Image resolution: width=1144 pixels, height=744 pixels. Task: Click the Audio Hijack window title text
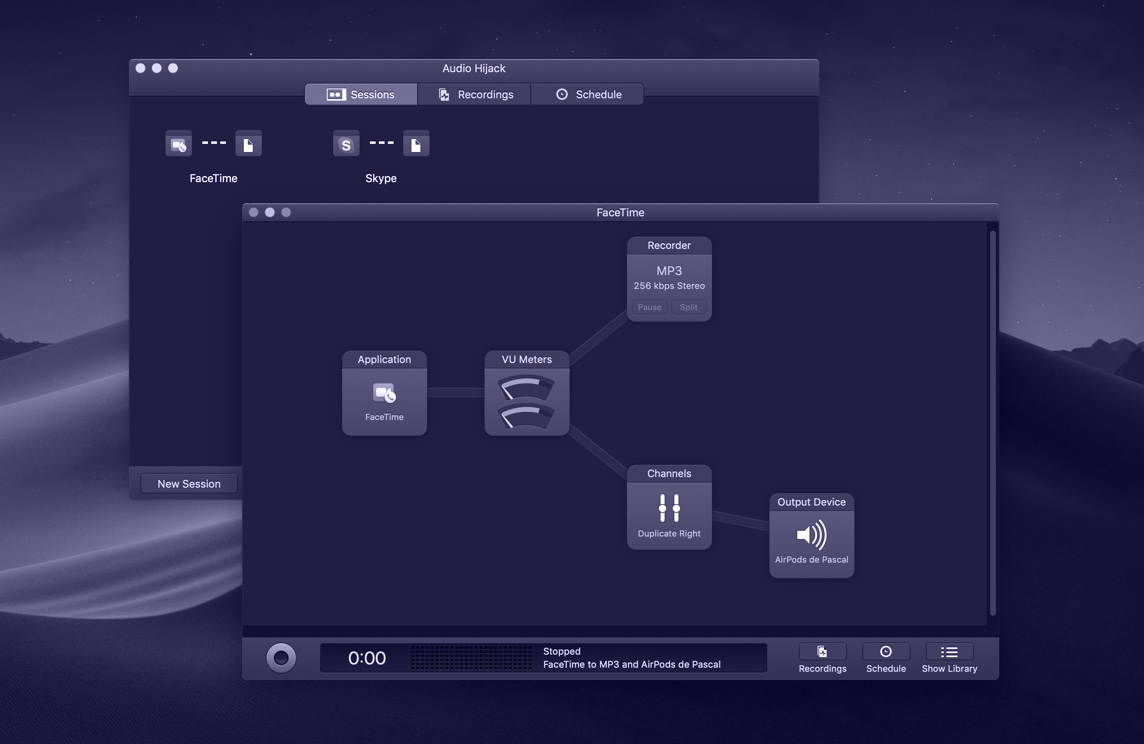point(474,68)
